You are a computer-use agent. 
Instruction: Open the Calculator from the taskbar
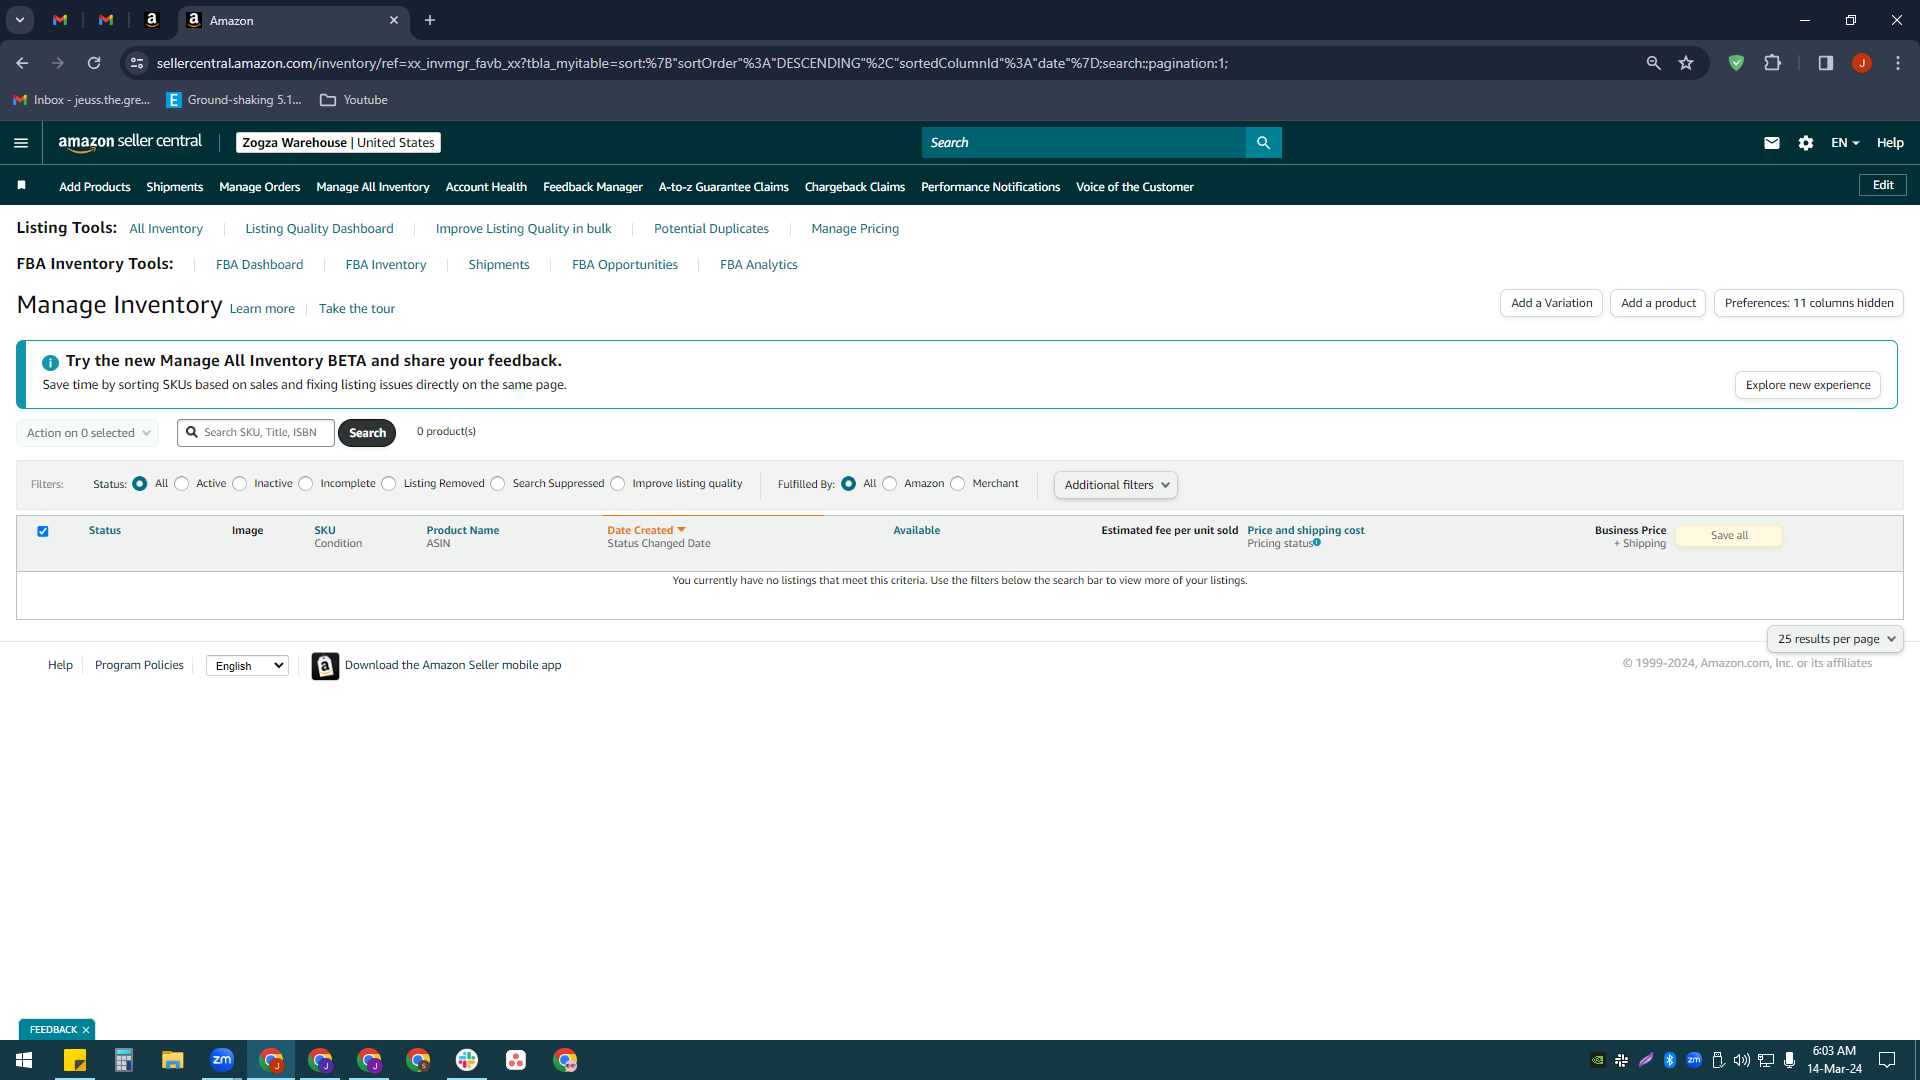[124, 1060]
